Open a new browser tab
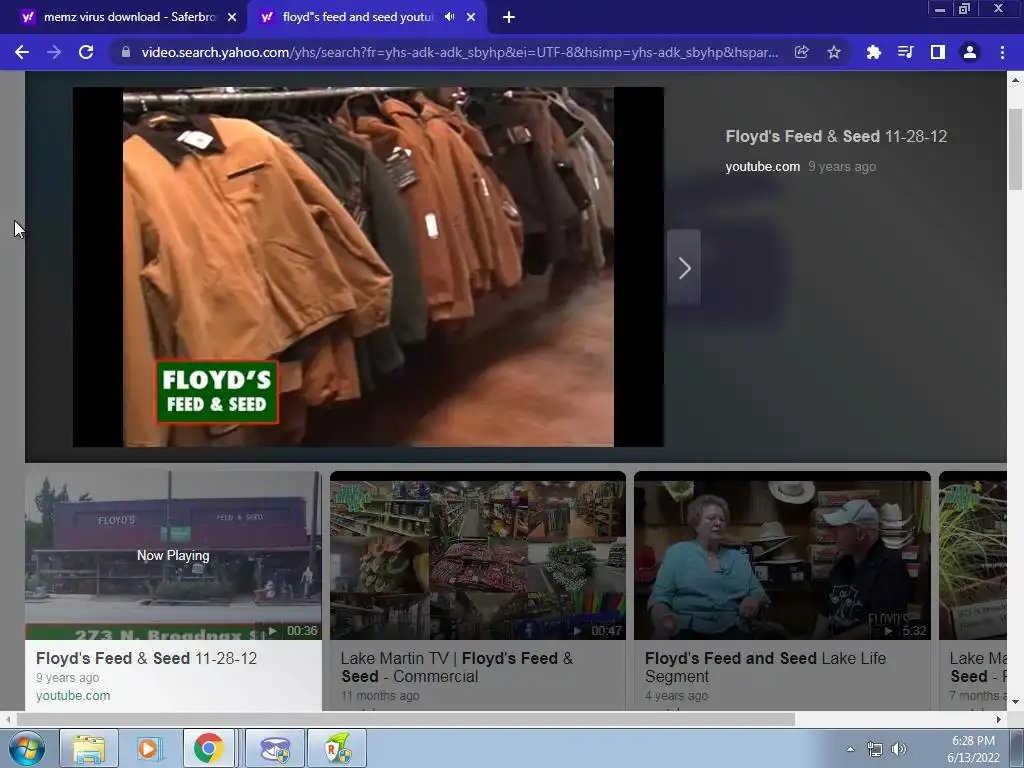Viewport: 1024px width, 768px height. pyautogui.click(x=509, y=17)
